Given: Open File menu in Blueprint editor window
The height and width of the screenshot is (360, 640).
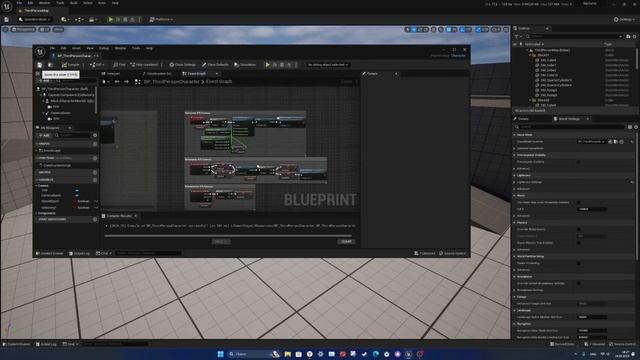Looking at the screenshot, I should pos(52,48).
